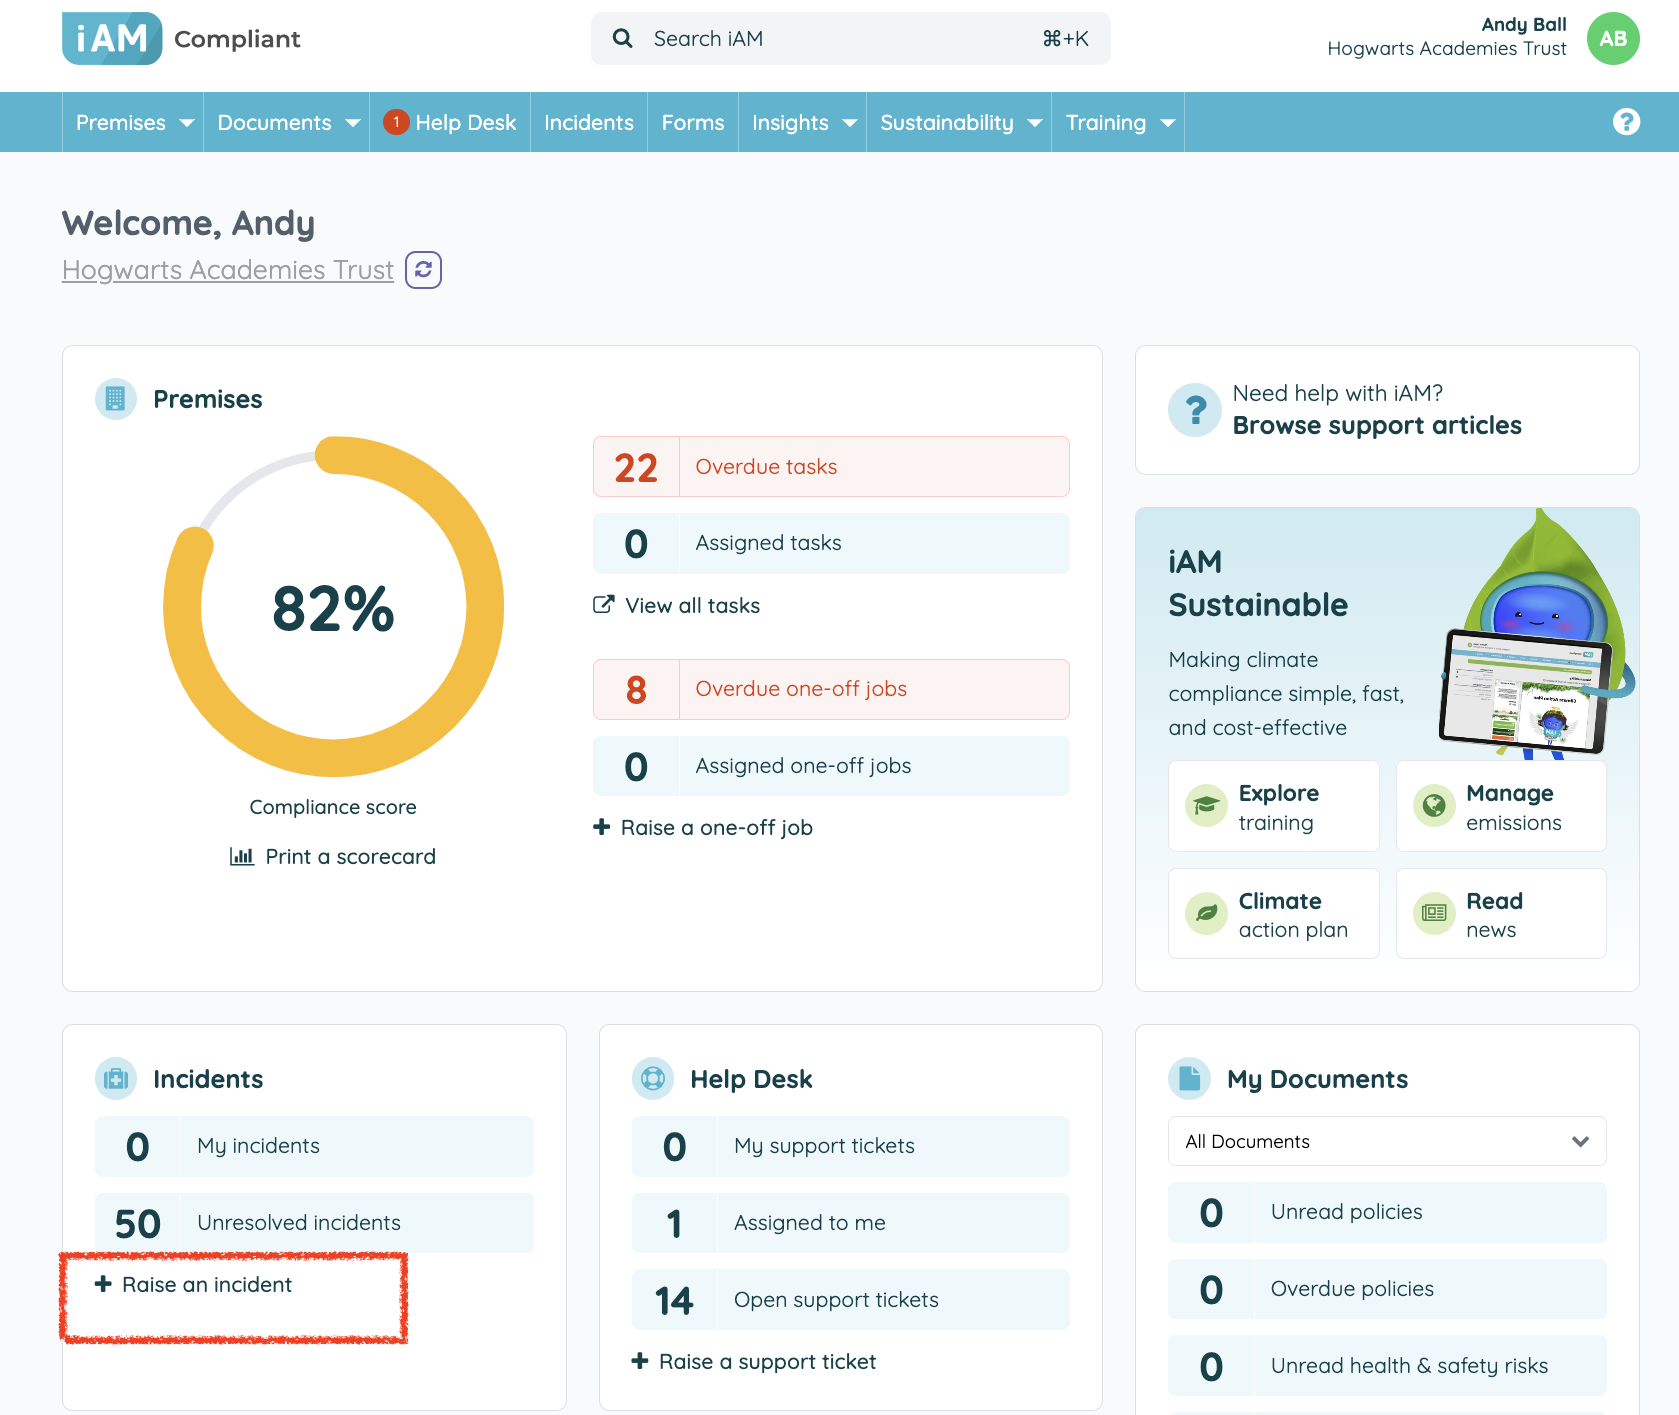Expand the Premises menu dropdown
The height and width of the screenshot is (1415, 1679).
(x=133, y=122)
